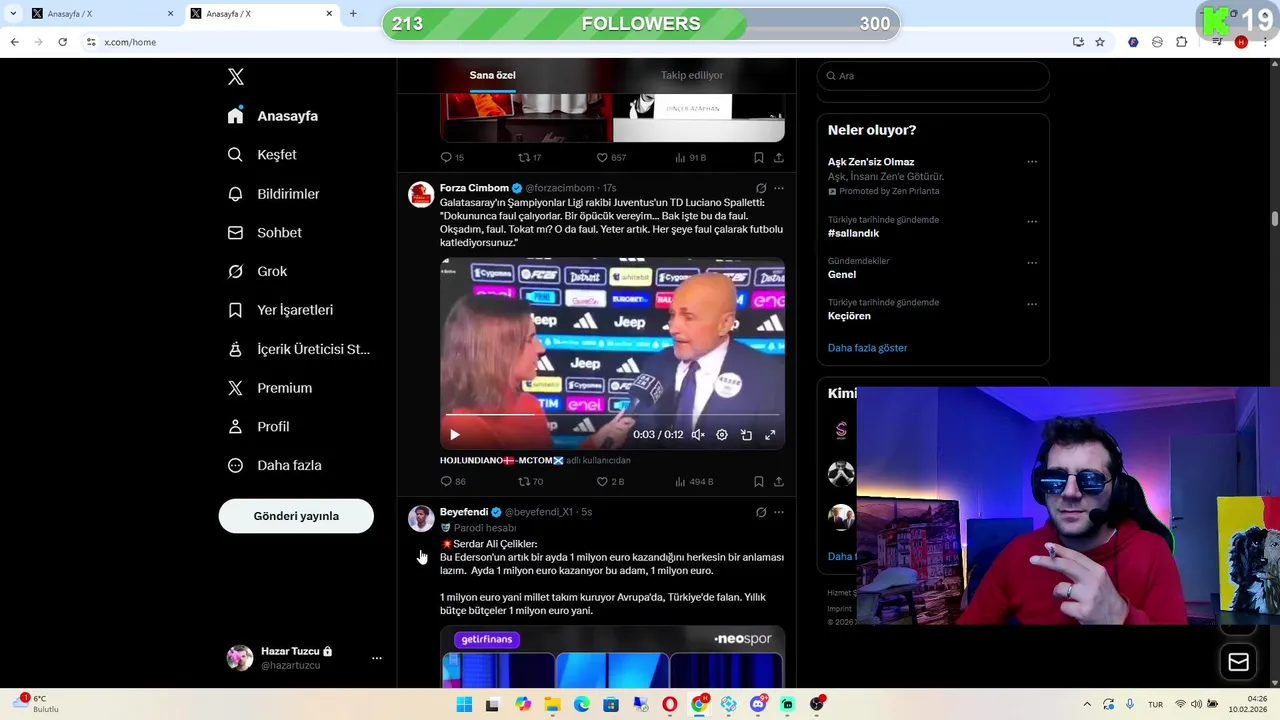Click @forzacimbom handle link
Viewport: 1280px width, 720px height.
[x=559, y=188]
